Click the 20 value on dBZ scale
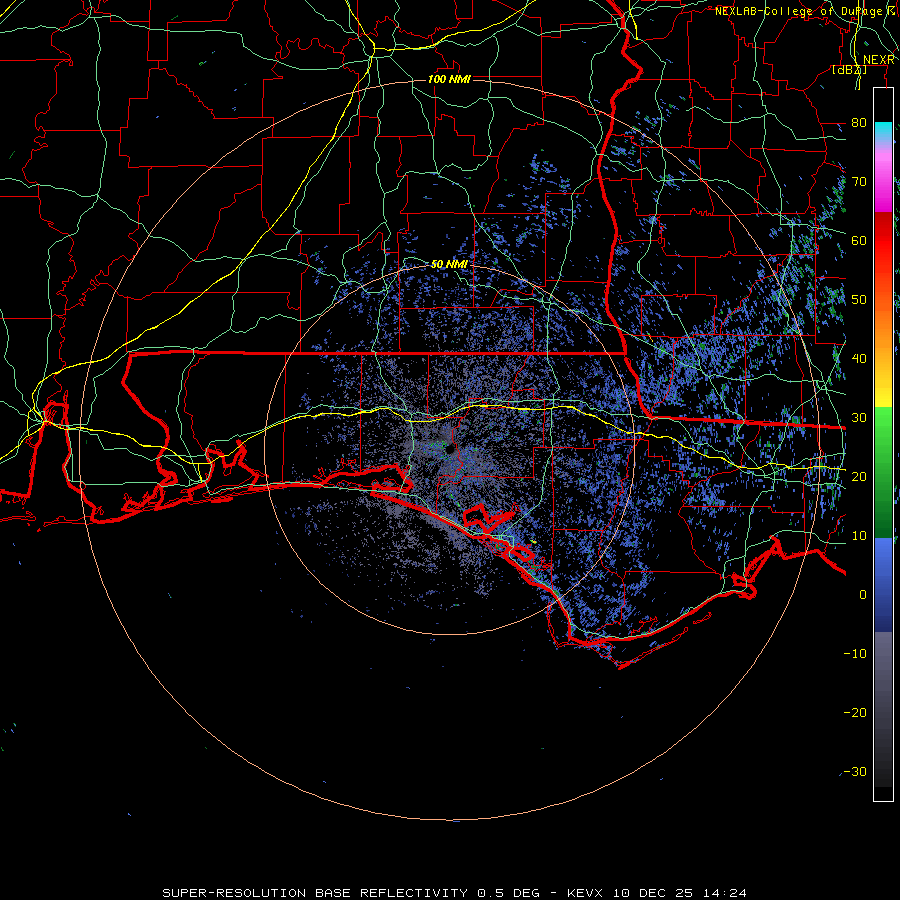 tap(859, 476)
